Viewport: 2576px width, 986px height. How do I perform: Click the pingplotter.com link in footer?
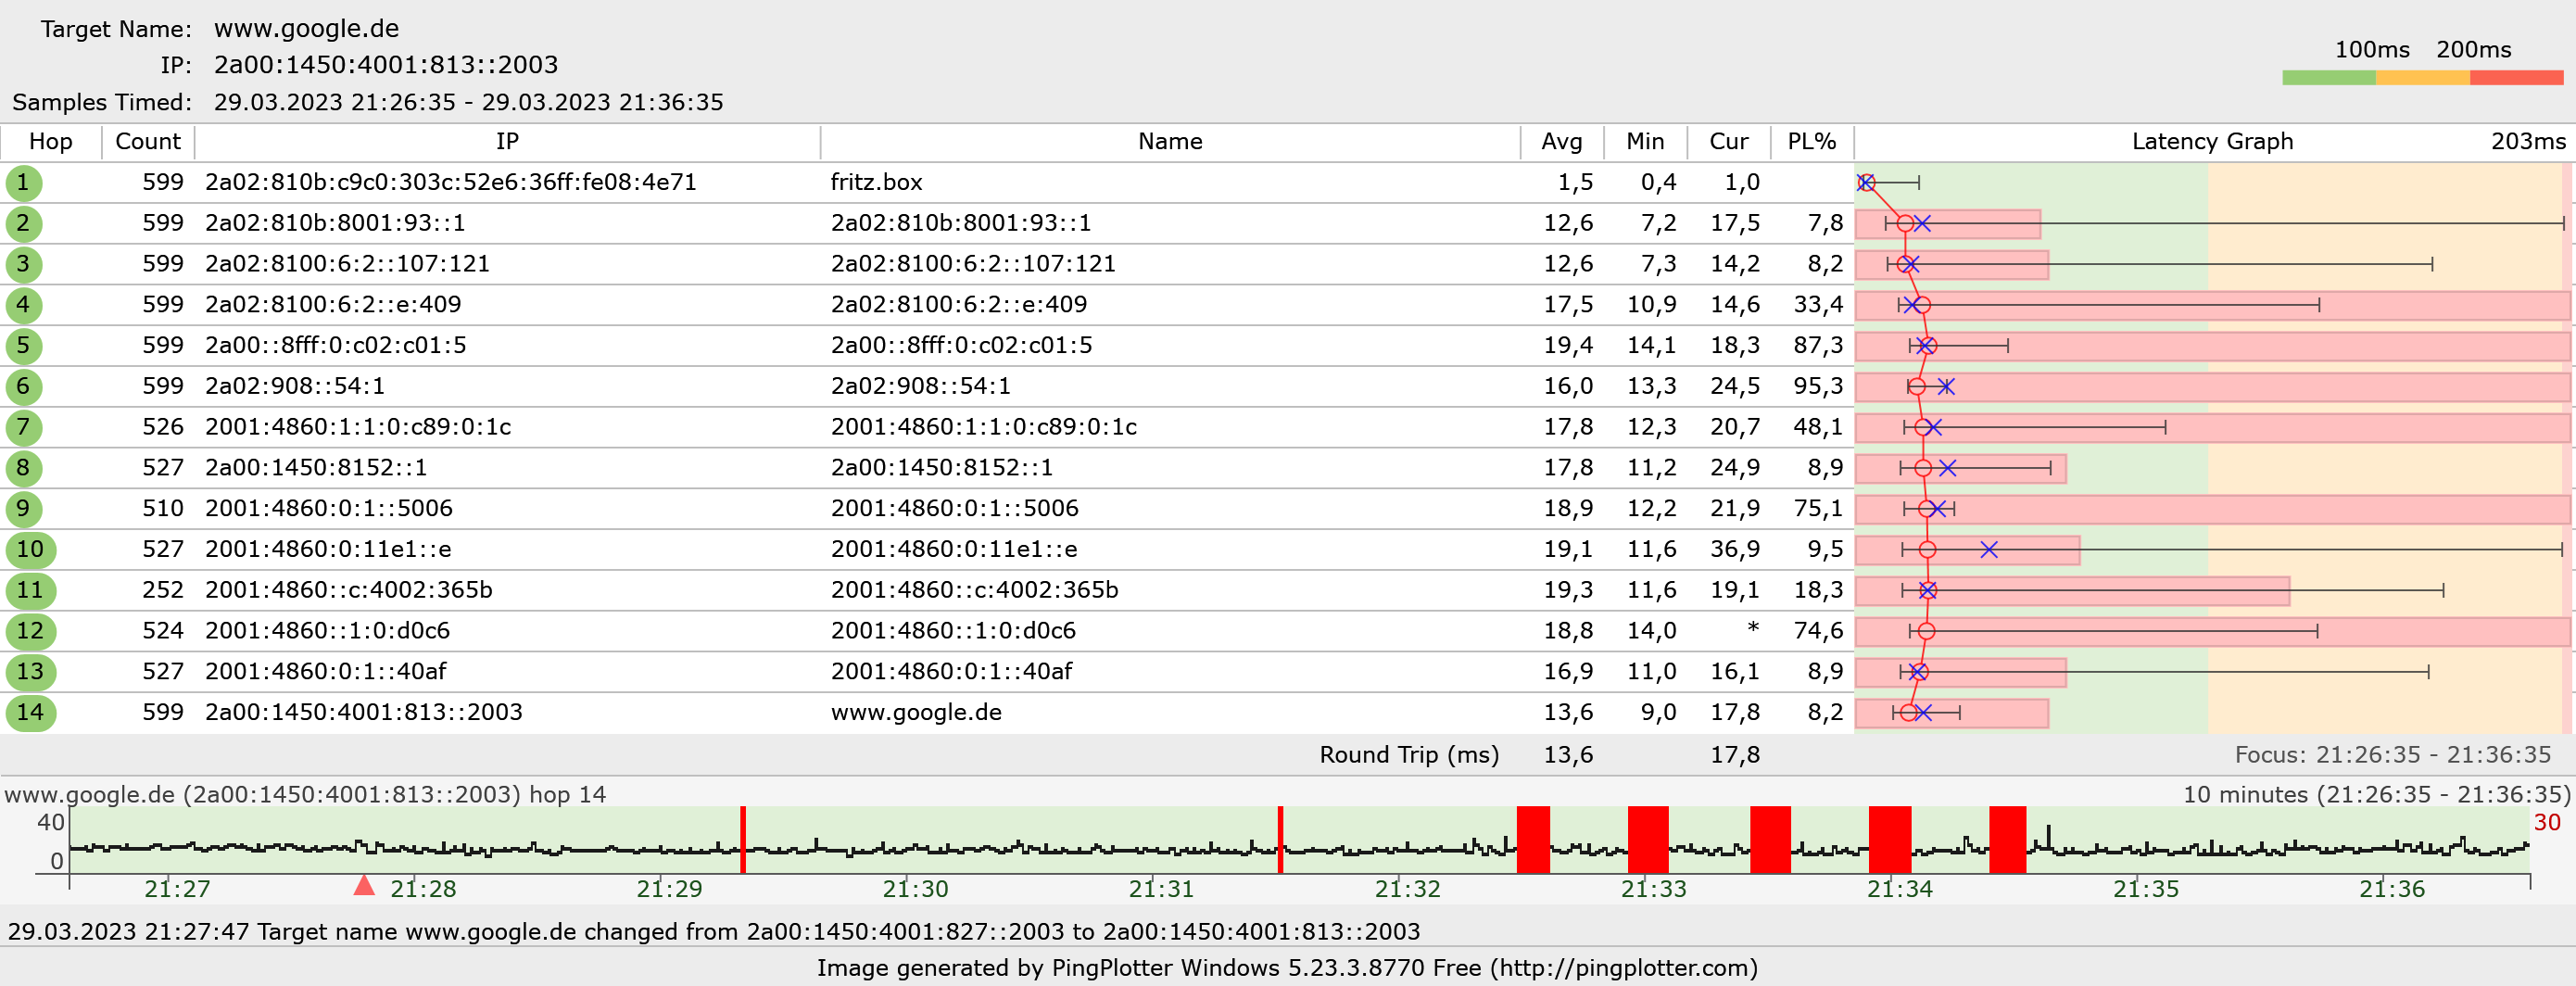[1623, 969]
